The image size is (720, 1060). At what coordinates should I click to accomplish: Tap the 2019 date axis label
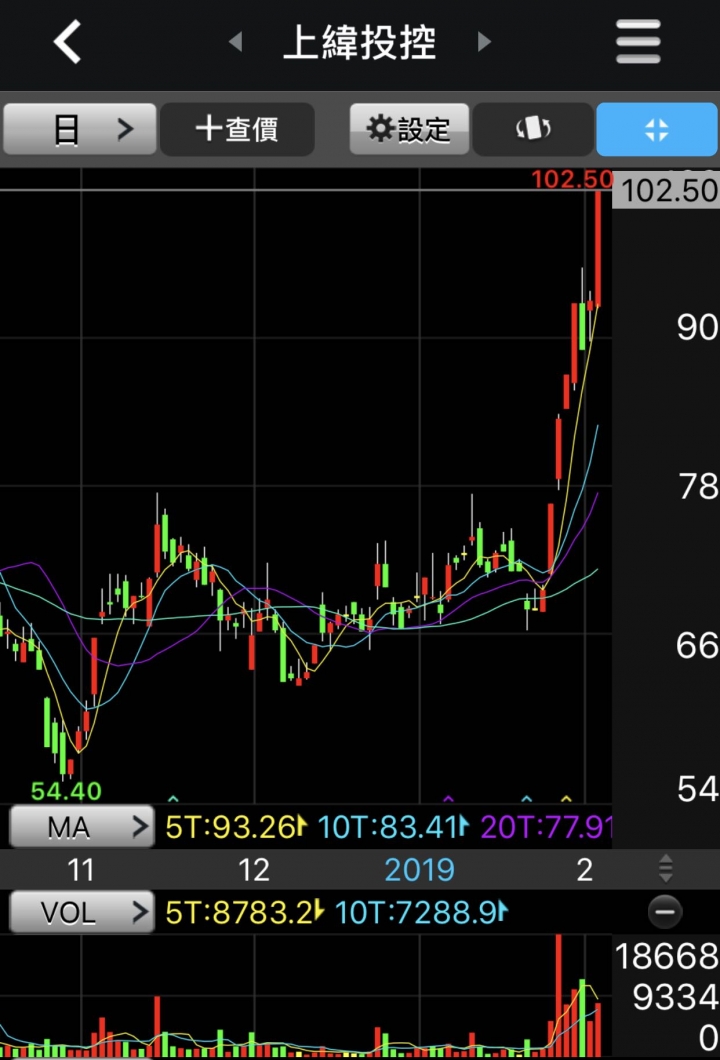(419, 869)
